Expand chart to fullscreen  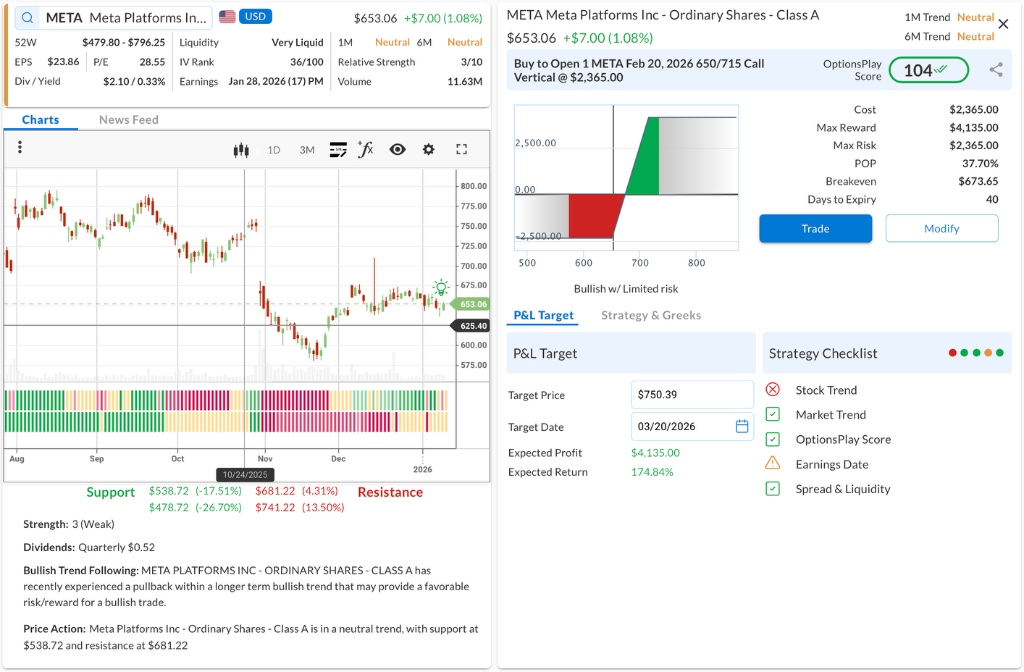click(x=462, y=150)
